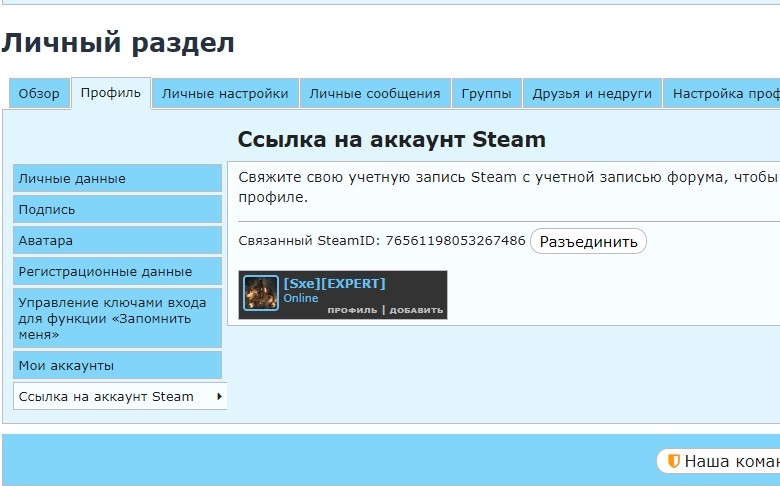This screenshot has width=780, height=486.
Task: Click the arrow beside Ссылка на аккаунт Steam
Action: [219, 396]
